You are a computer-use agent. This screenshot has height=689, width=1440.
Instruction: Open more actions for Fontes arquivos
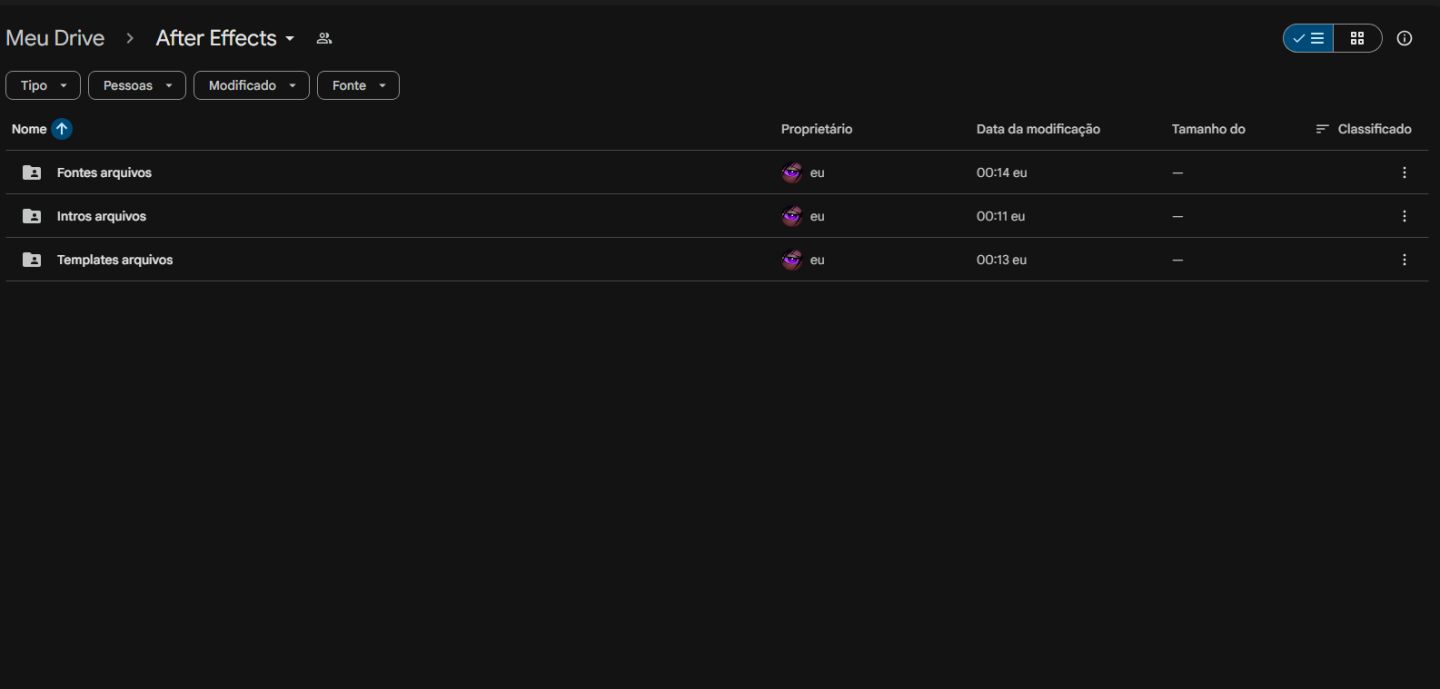[1404, 173]
